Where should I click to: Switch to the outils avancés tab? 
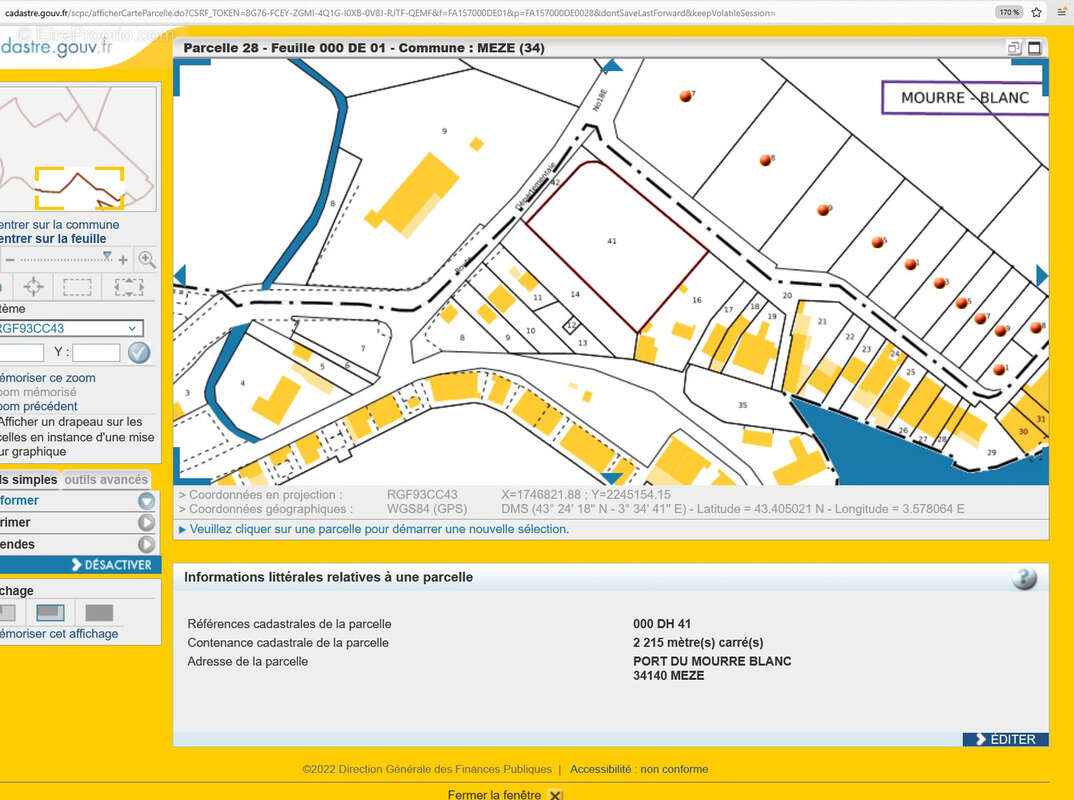point(106,480)
